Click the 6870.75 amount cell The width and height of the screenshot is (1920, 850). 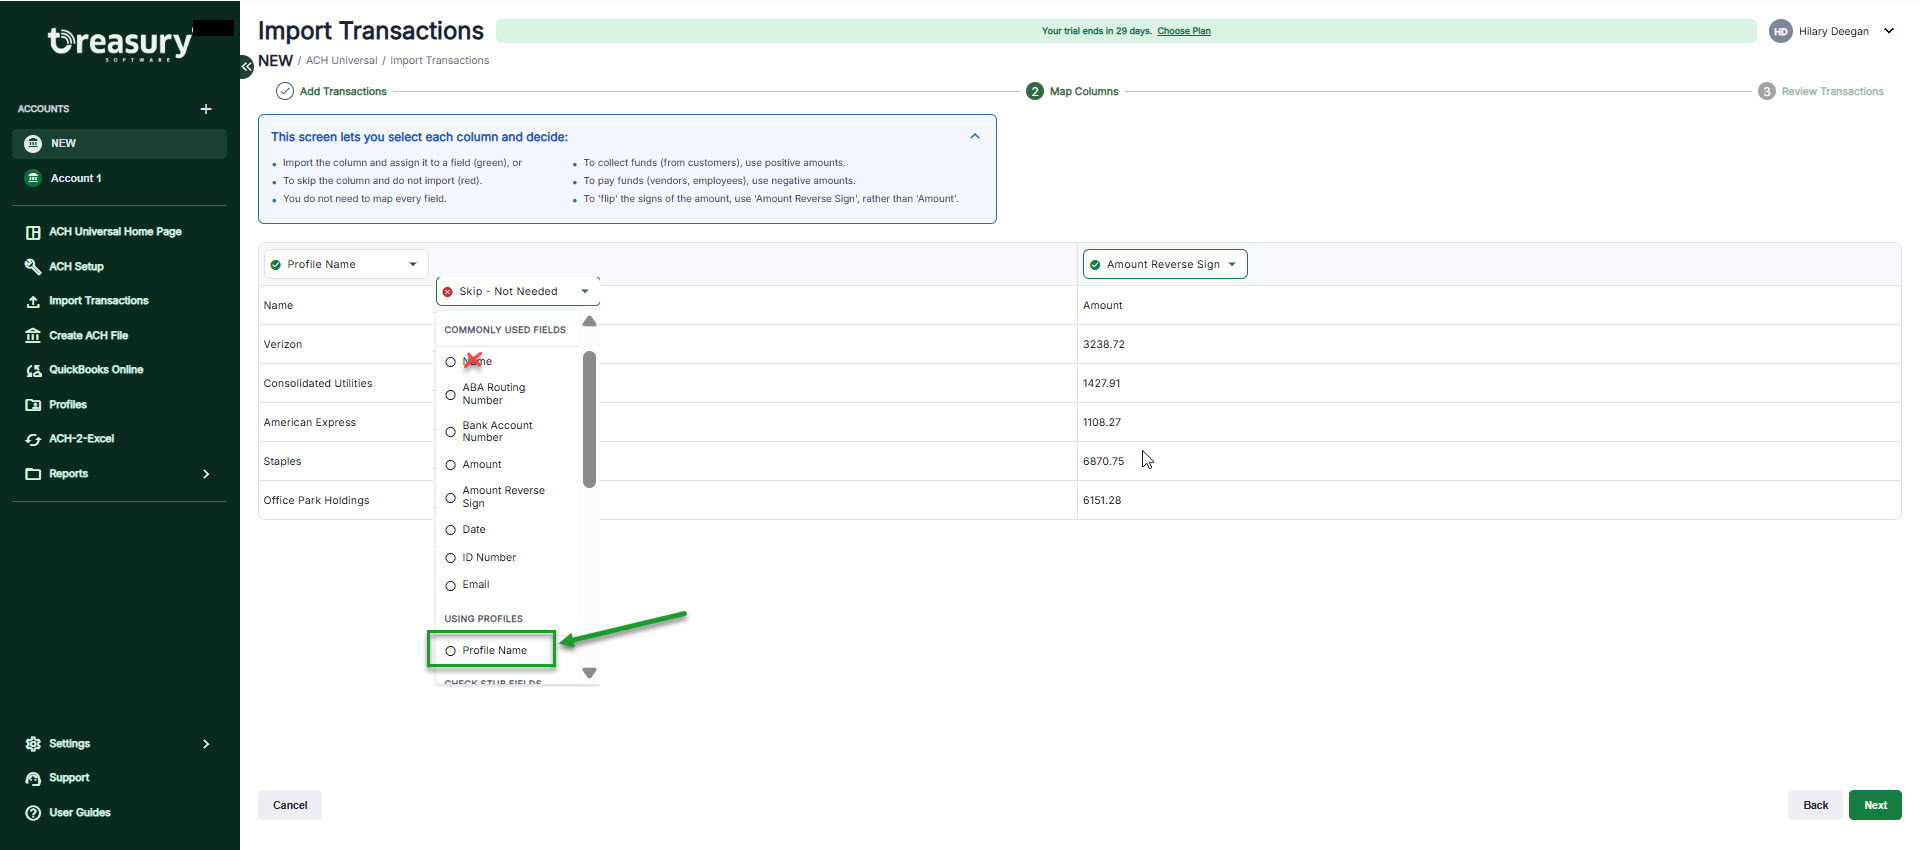coord(1104,461)
